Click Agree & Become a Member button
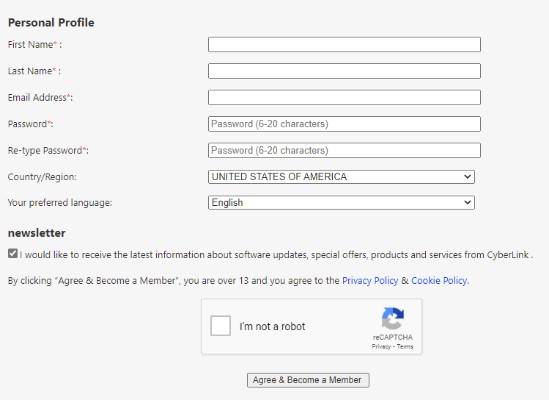This screenshot has height=400, width=549. pos(308,380)
